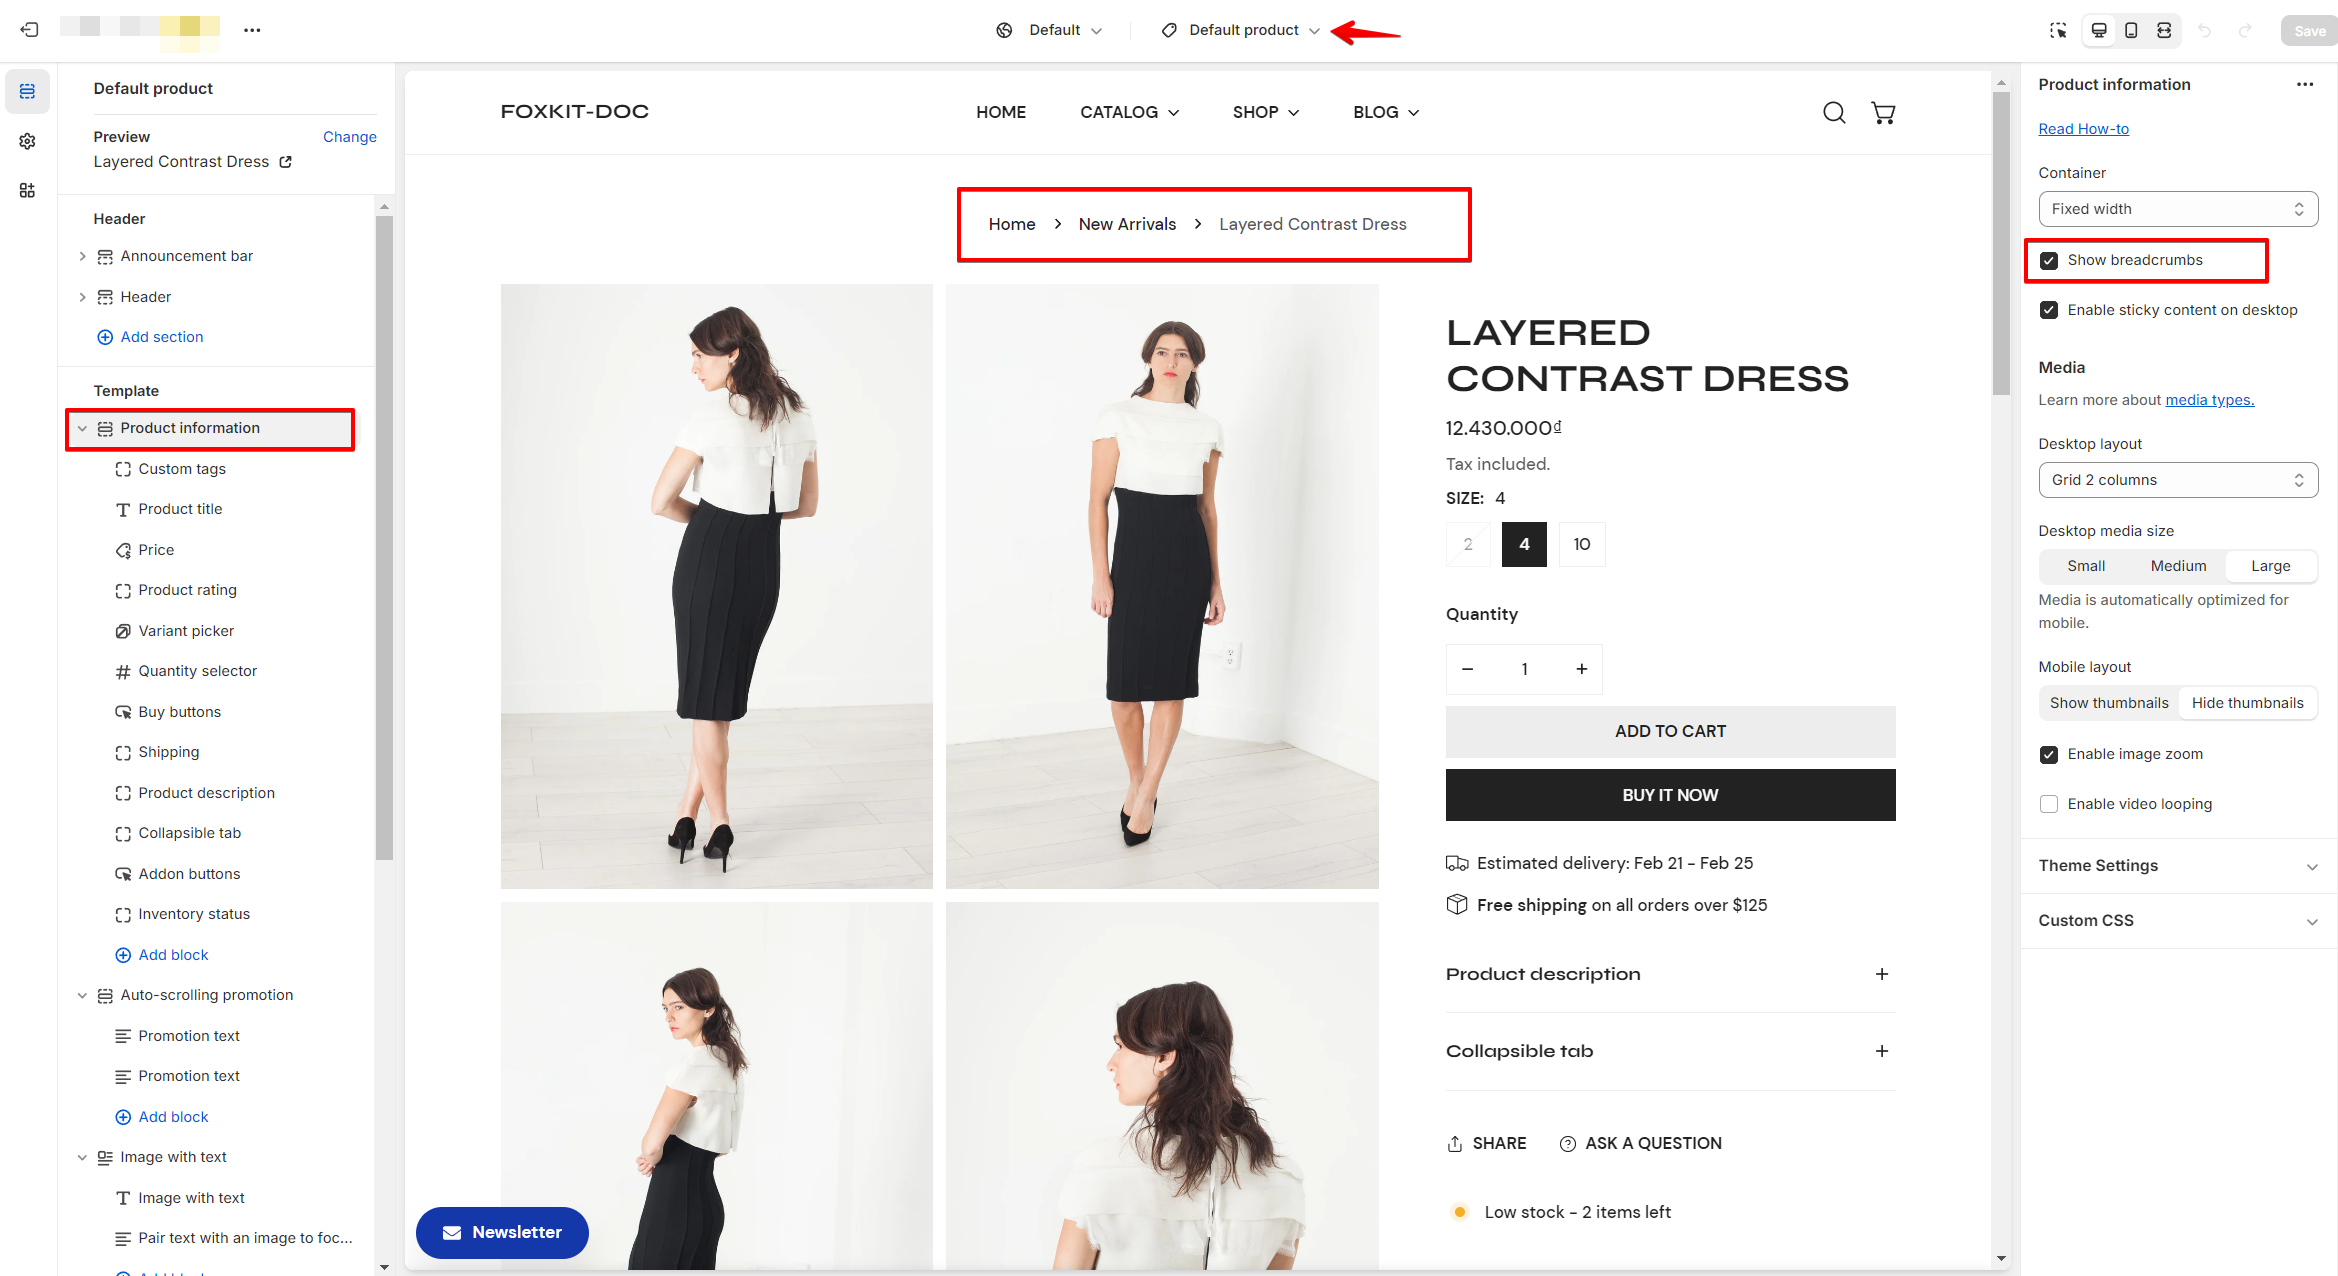Switch to mobile preview icon

(2131, 30)
